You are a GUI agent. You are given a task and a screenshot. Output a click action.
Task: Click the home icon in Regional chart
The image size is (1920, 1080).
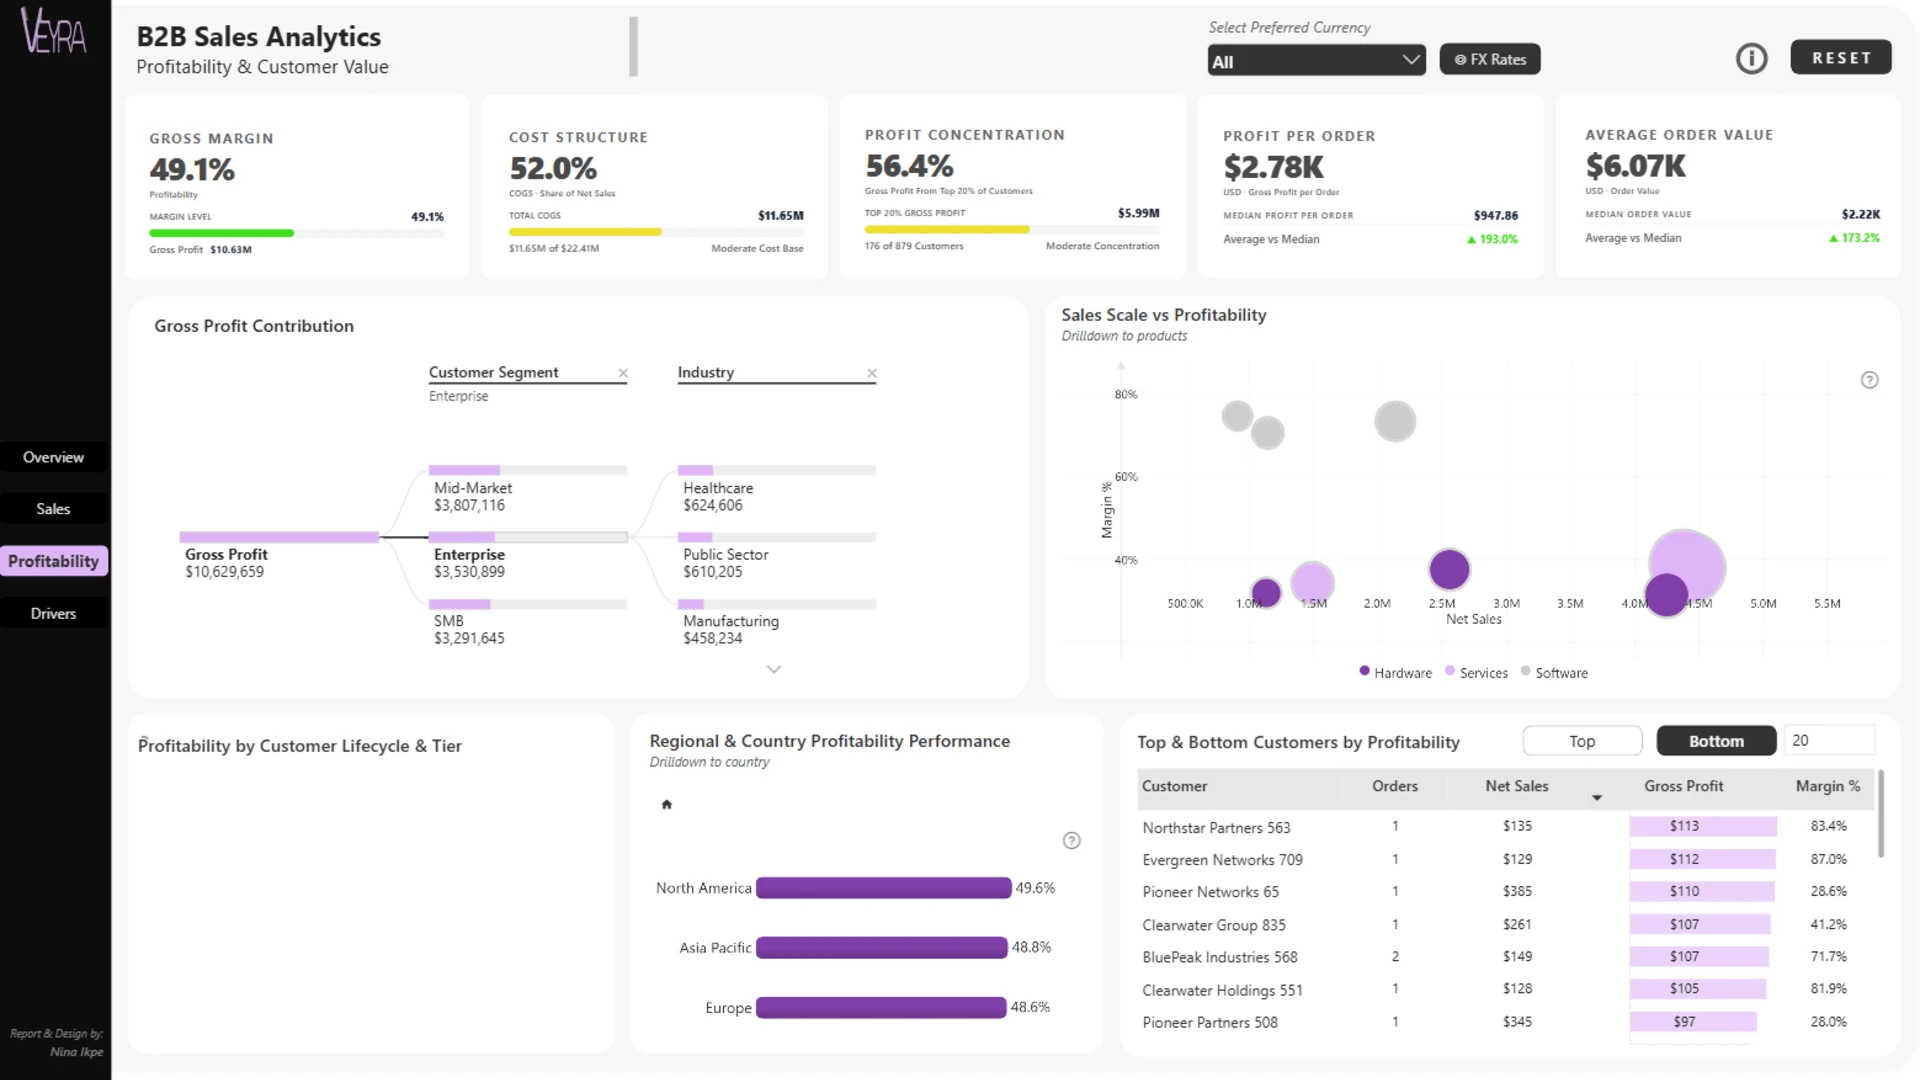[667, 804]
